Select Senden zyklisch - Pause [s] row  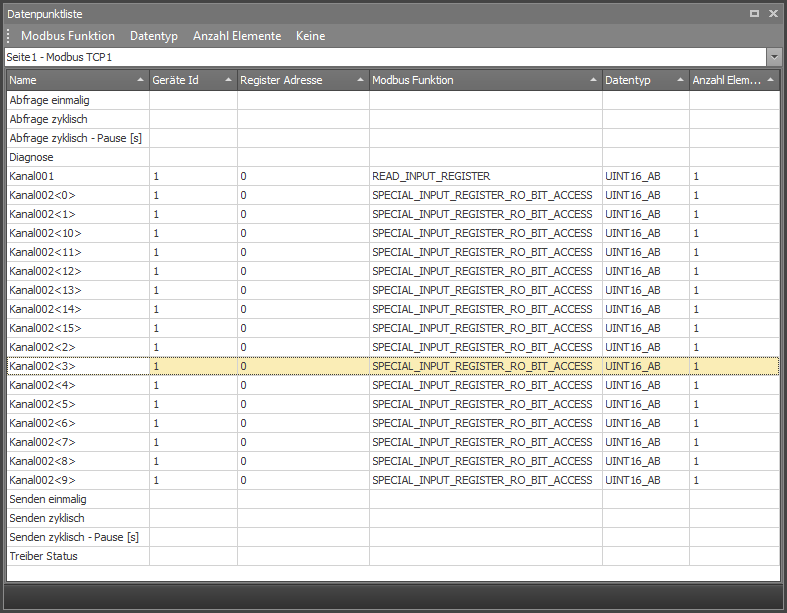393,538
